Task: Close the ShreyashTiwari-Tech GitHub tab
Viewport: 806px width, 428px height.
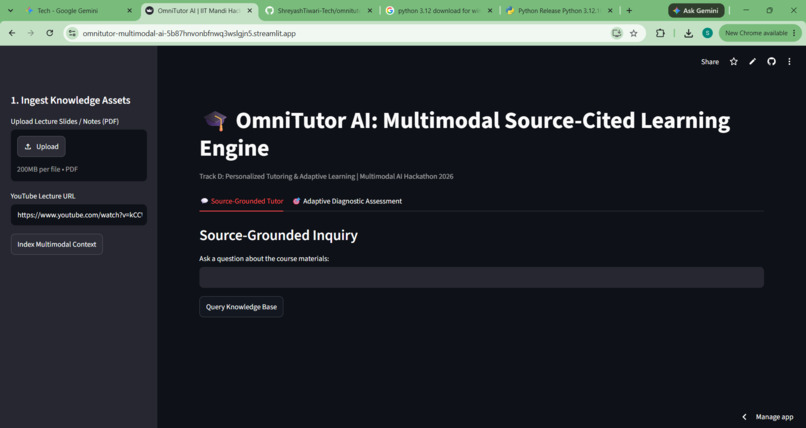Action: coord(370,10)
